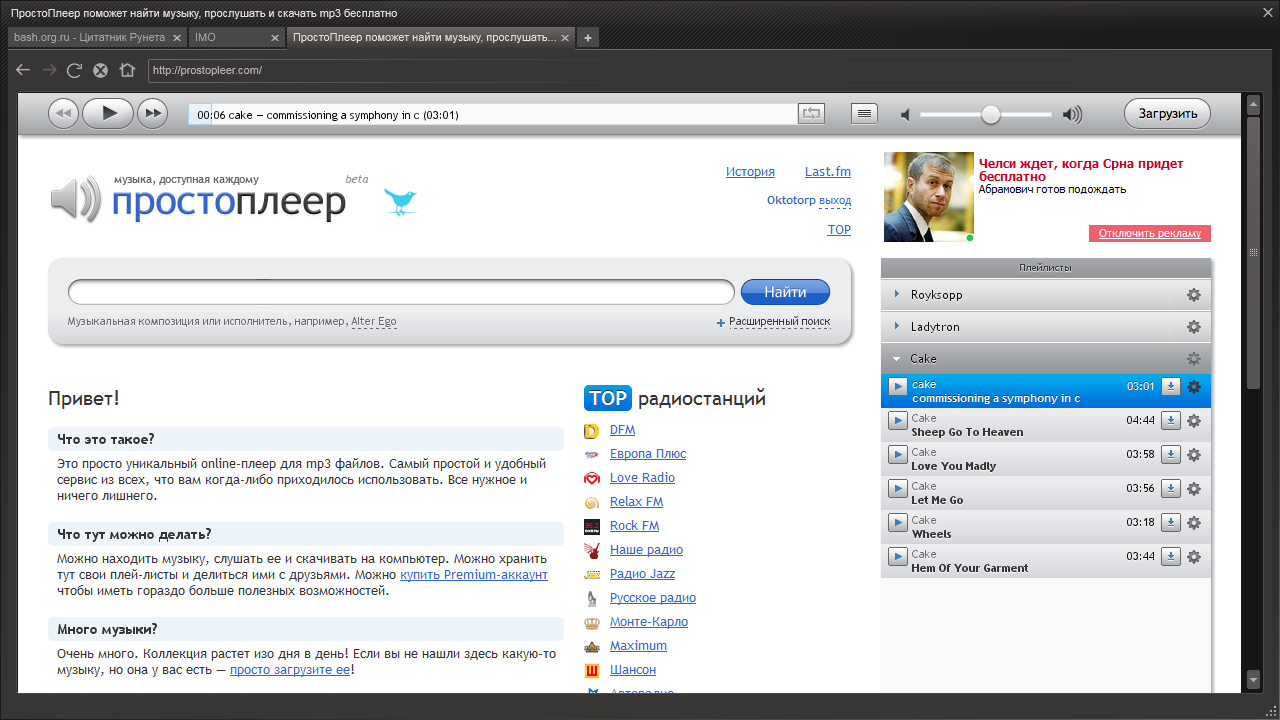Click the Найти search button
The height and width of the screenshot is (720, 1280).
785,292
